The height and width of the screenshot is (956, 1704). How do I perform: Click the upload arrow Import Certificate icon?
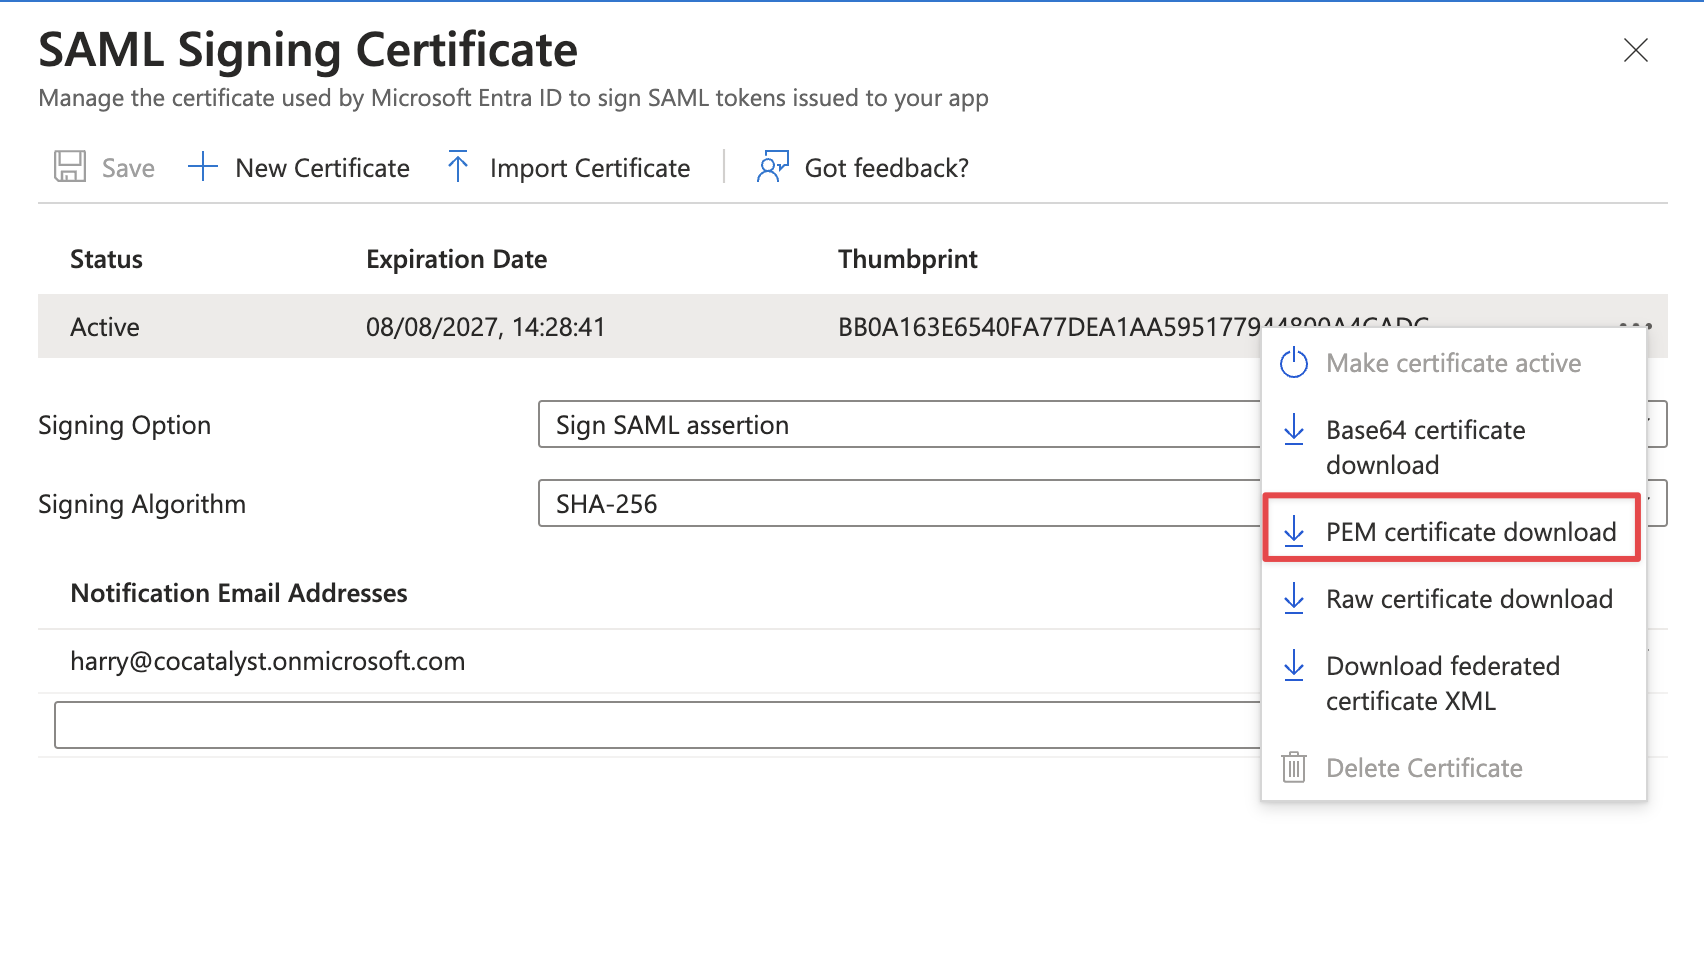click(x=458, y=167)
